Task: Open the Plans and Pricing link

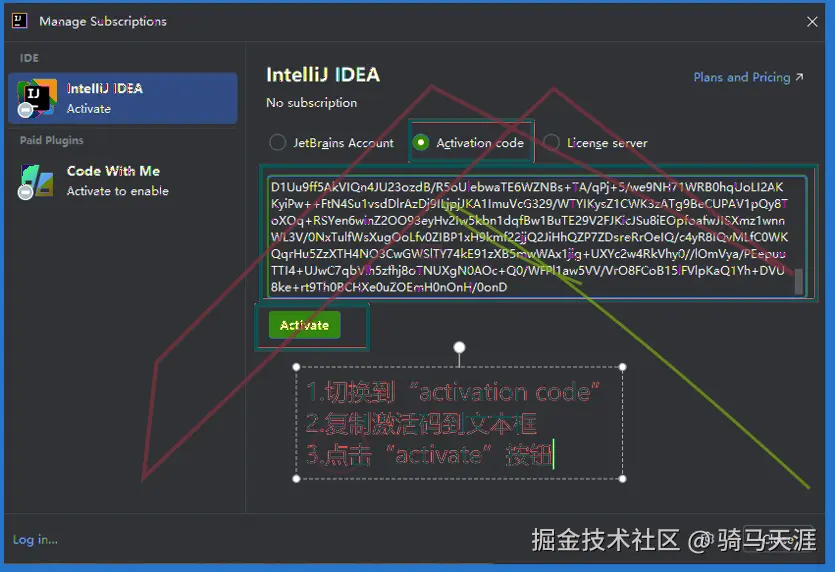Action: [748, 77]
